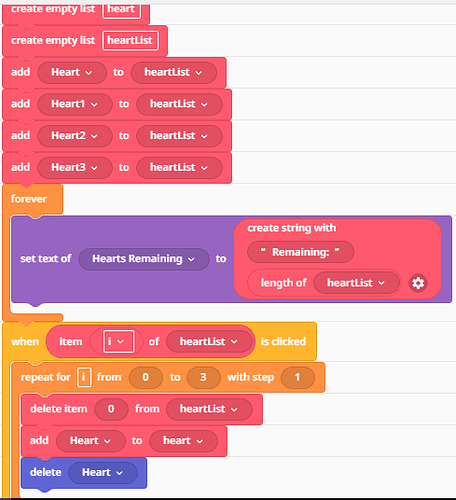Open the heart list dropdown in the last add block
The width and height of the screenshot is (456, 500).
183,441
